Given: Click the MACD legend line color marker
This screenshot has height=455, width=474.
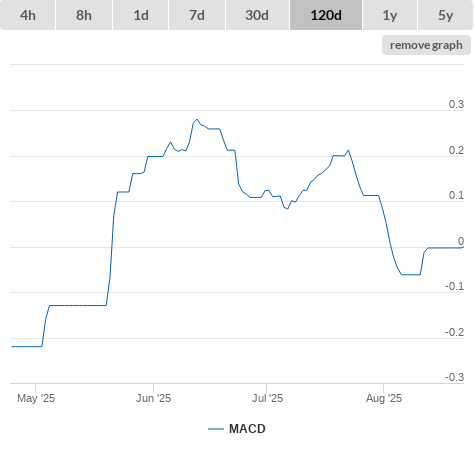Looking at the screenshot, I should (216, 429).
